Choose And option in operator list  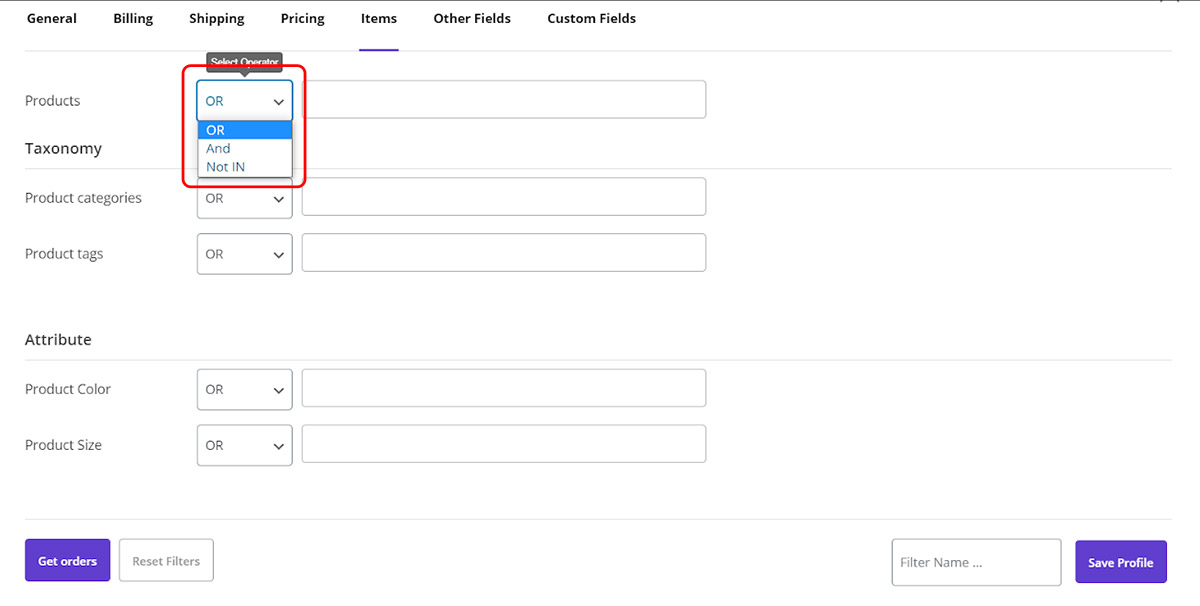(x=244, y=148)
